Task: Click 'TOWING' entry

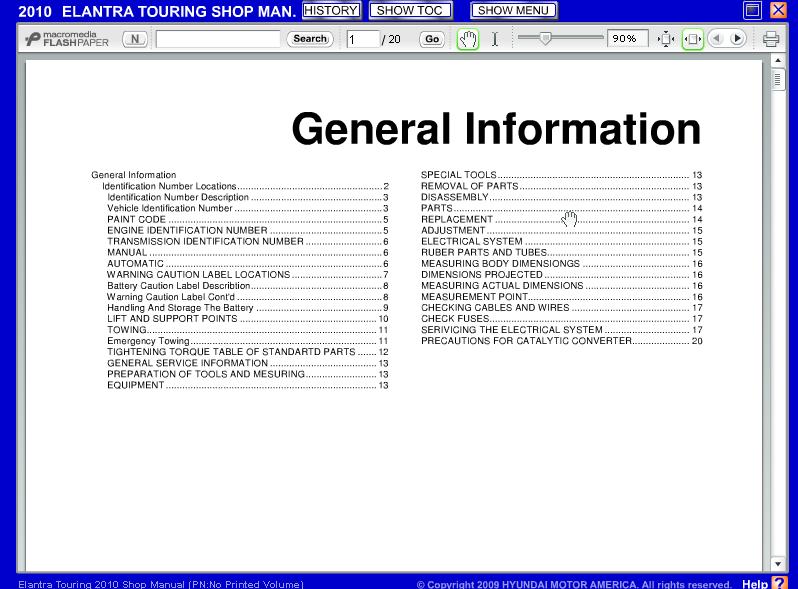Action: 247,330
